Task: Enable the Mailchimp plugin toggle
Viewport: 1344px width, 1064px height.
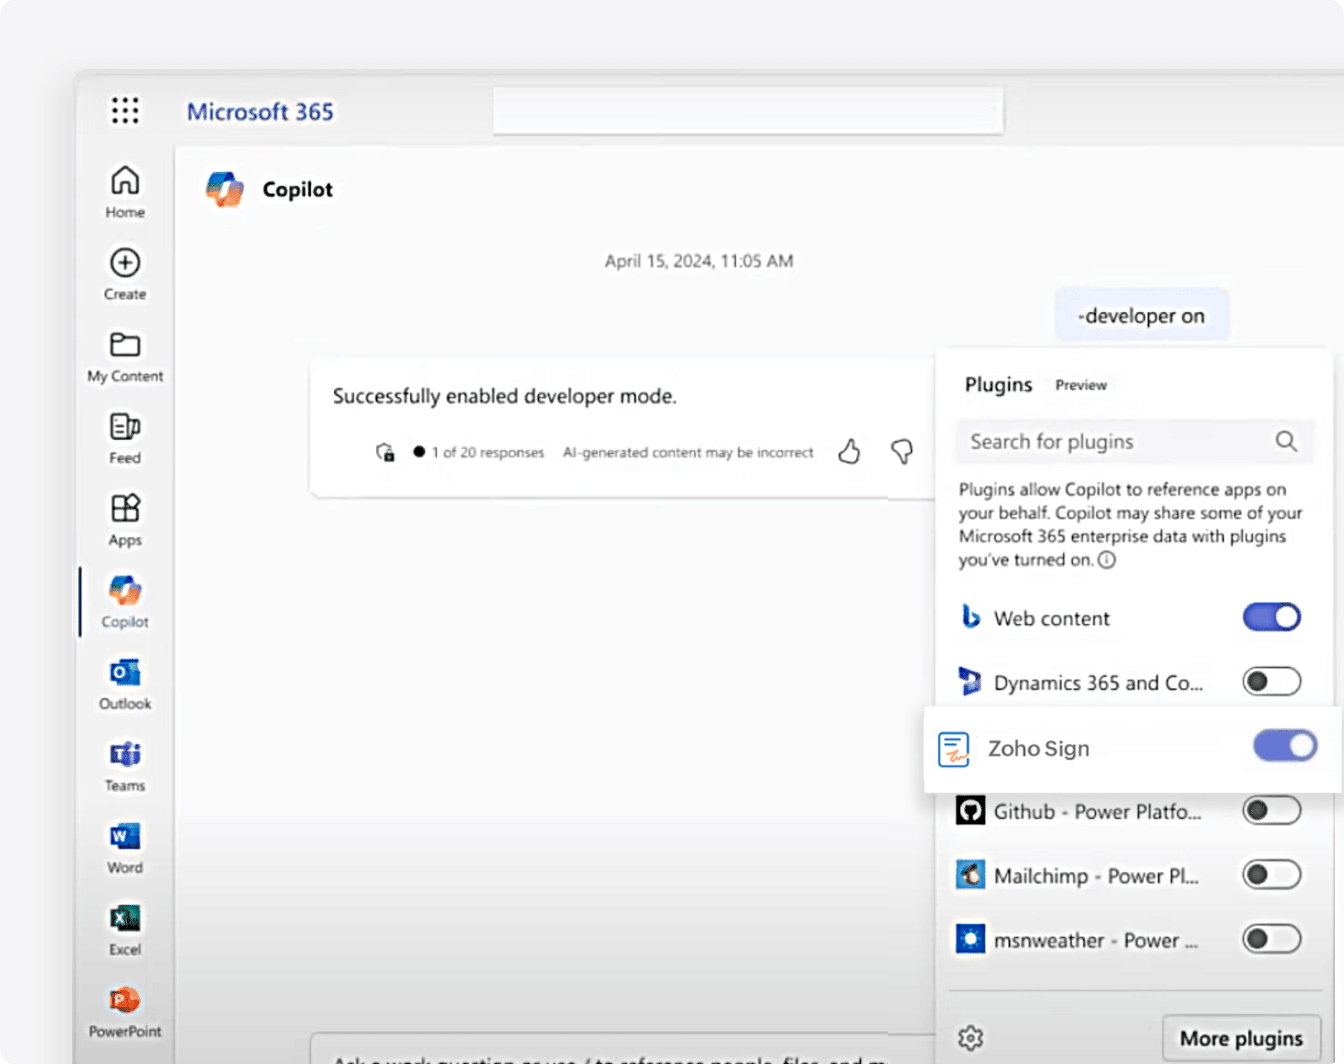Action: (x=1272, y=875)
